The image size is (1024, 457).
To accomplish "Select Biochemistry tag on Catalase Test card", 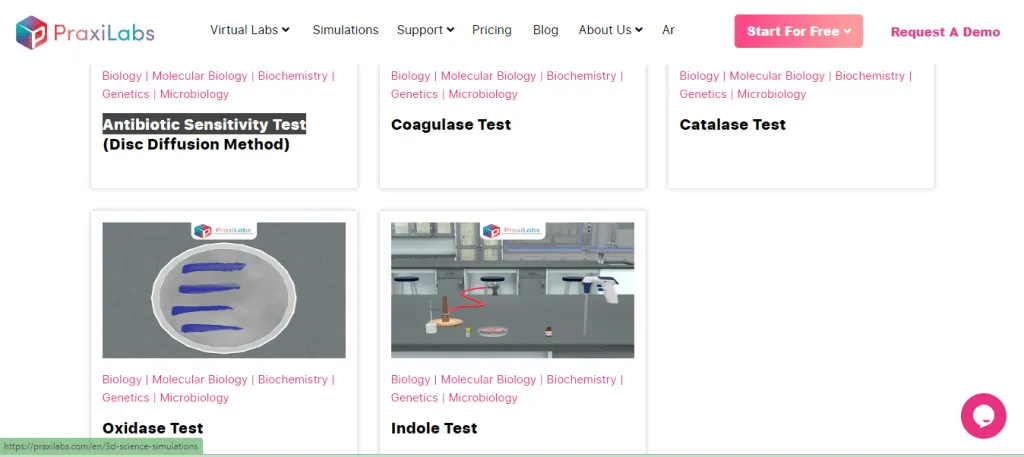I will [870, 76].
